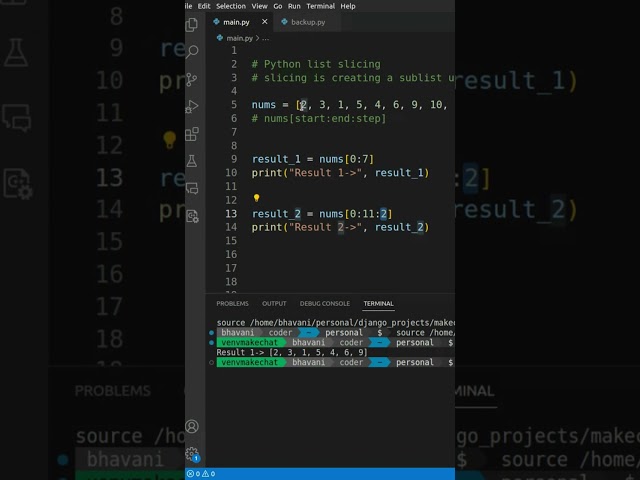Click the lightbulb code action on line 12
Screen dimensions: 640x480
coord(256,198)
